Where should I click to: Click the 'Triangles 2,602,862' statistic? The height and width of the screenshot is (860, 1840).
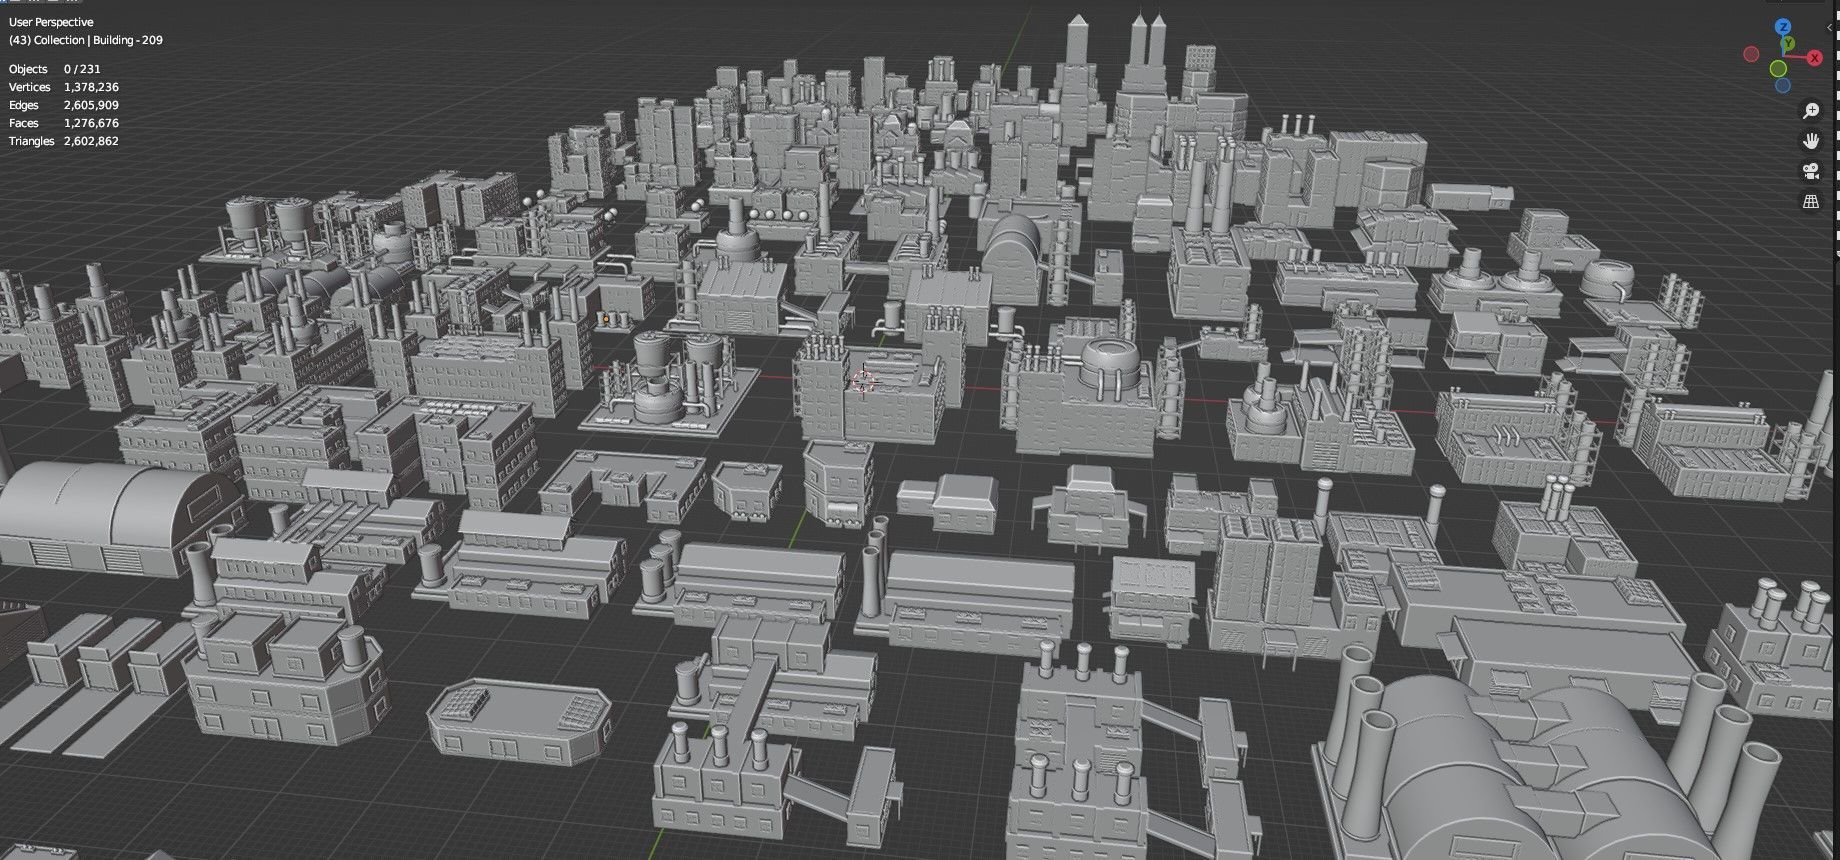64,141
